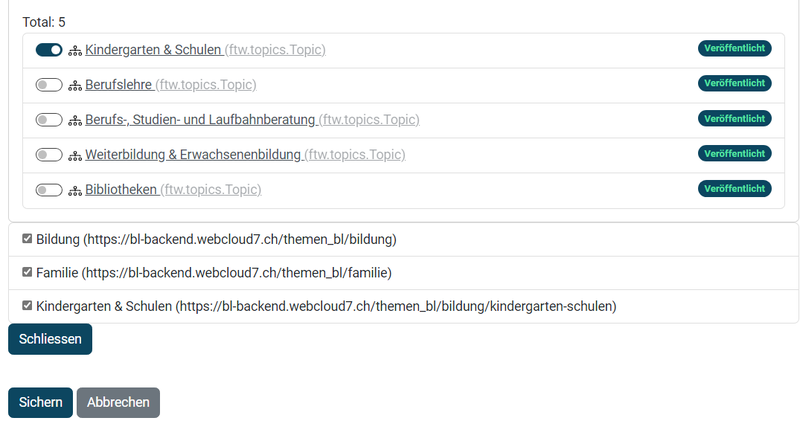Image resolution: width=800 pixels, height=444 pixels.
Task: Click the Schliessen button
Action: coord(50,339)
